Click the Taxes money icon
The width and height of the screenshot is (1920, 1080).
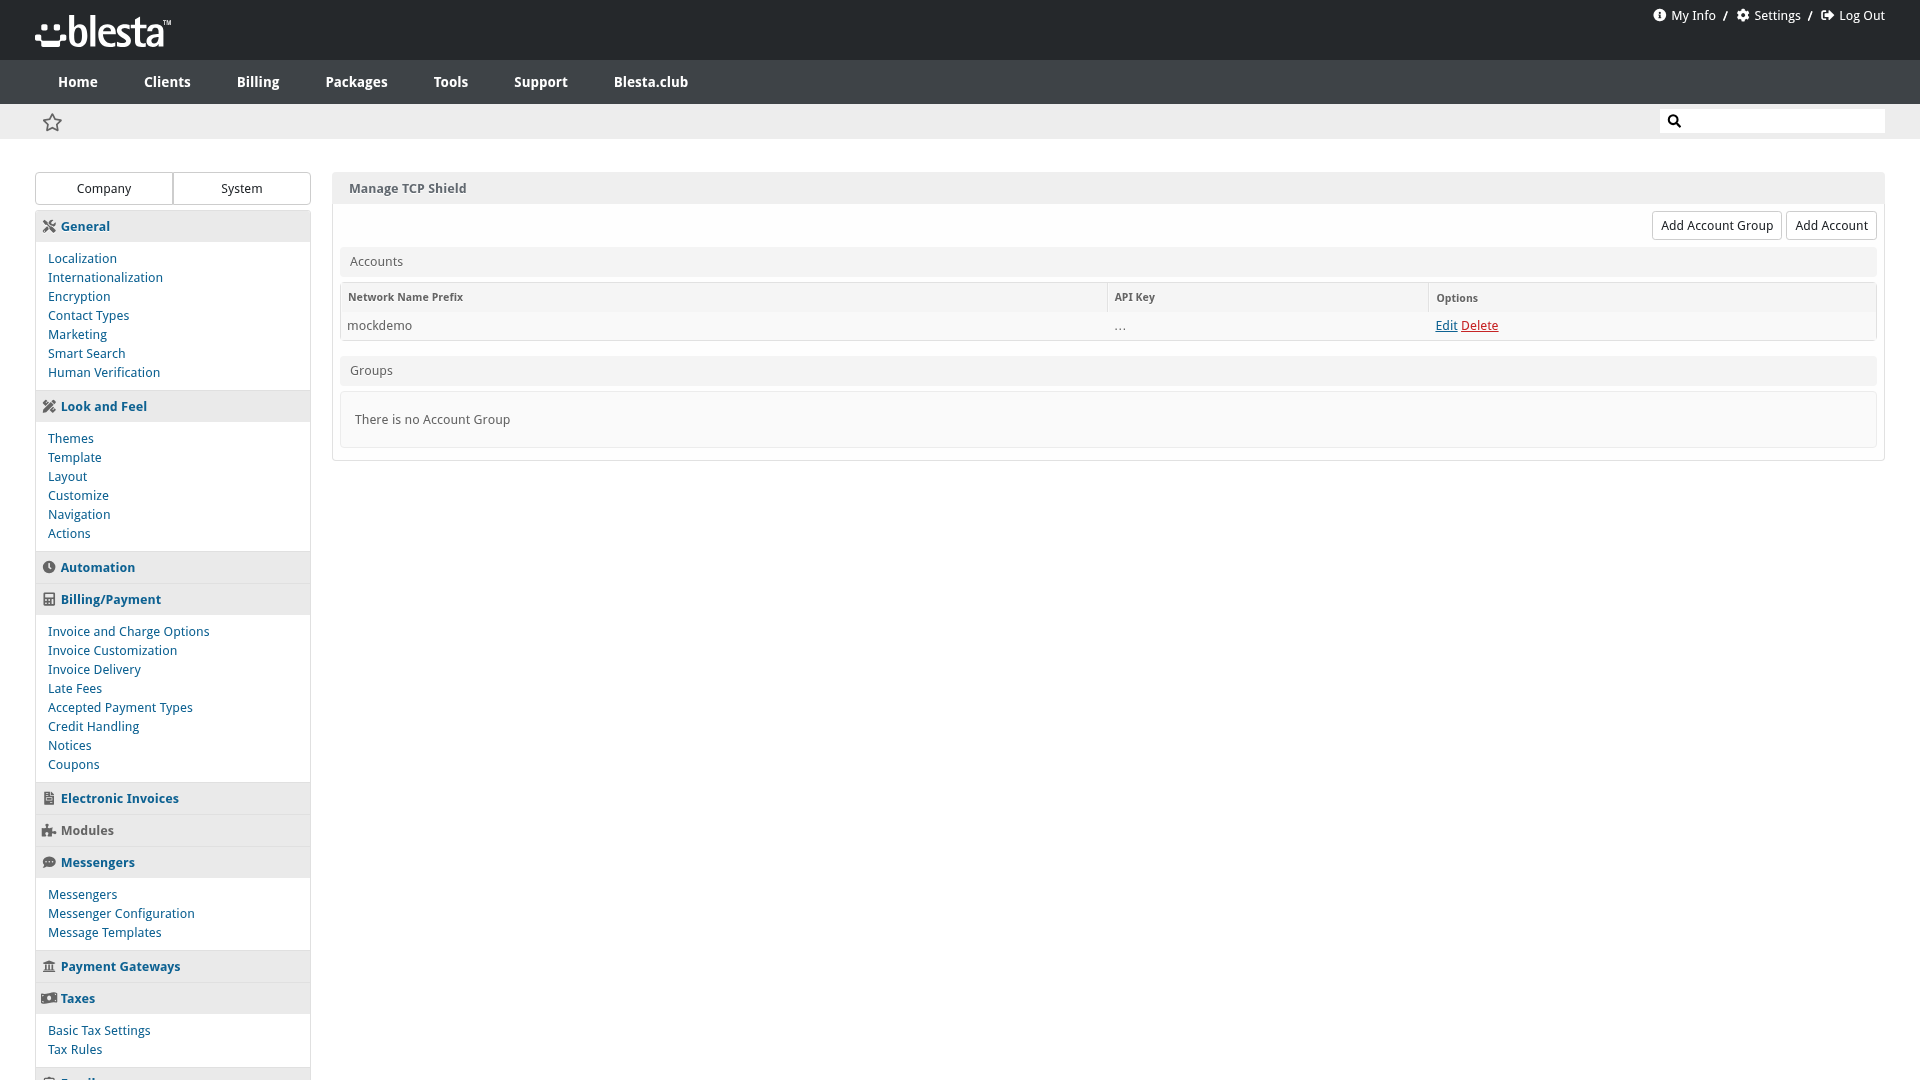click(49, 998)
